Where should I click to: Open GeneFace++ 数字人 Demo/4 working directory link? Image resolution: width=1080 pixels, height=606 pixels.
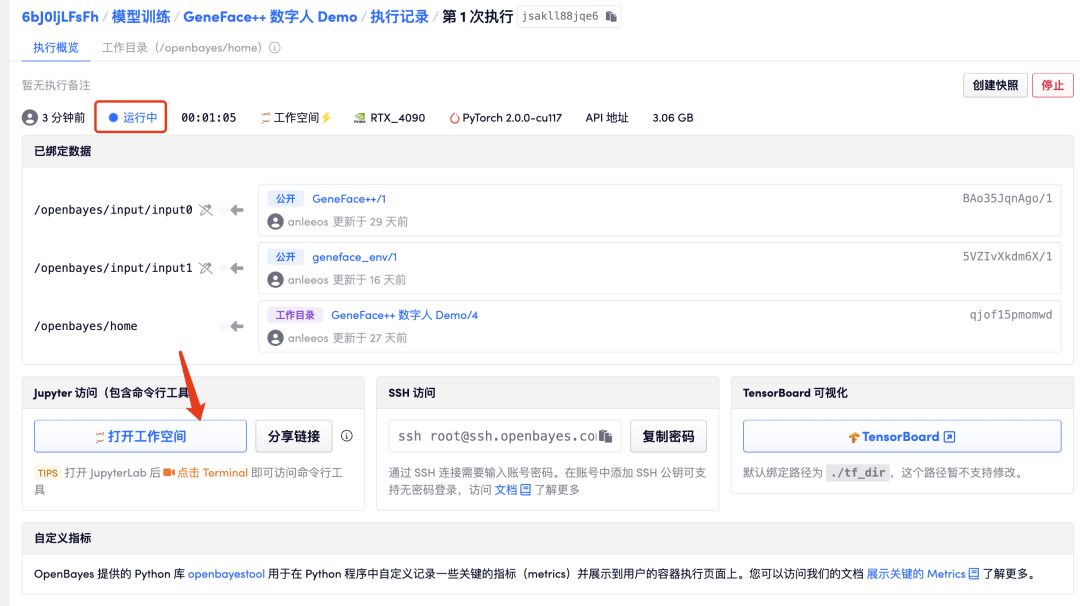(x=404, y=315)
